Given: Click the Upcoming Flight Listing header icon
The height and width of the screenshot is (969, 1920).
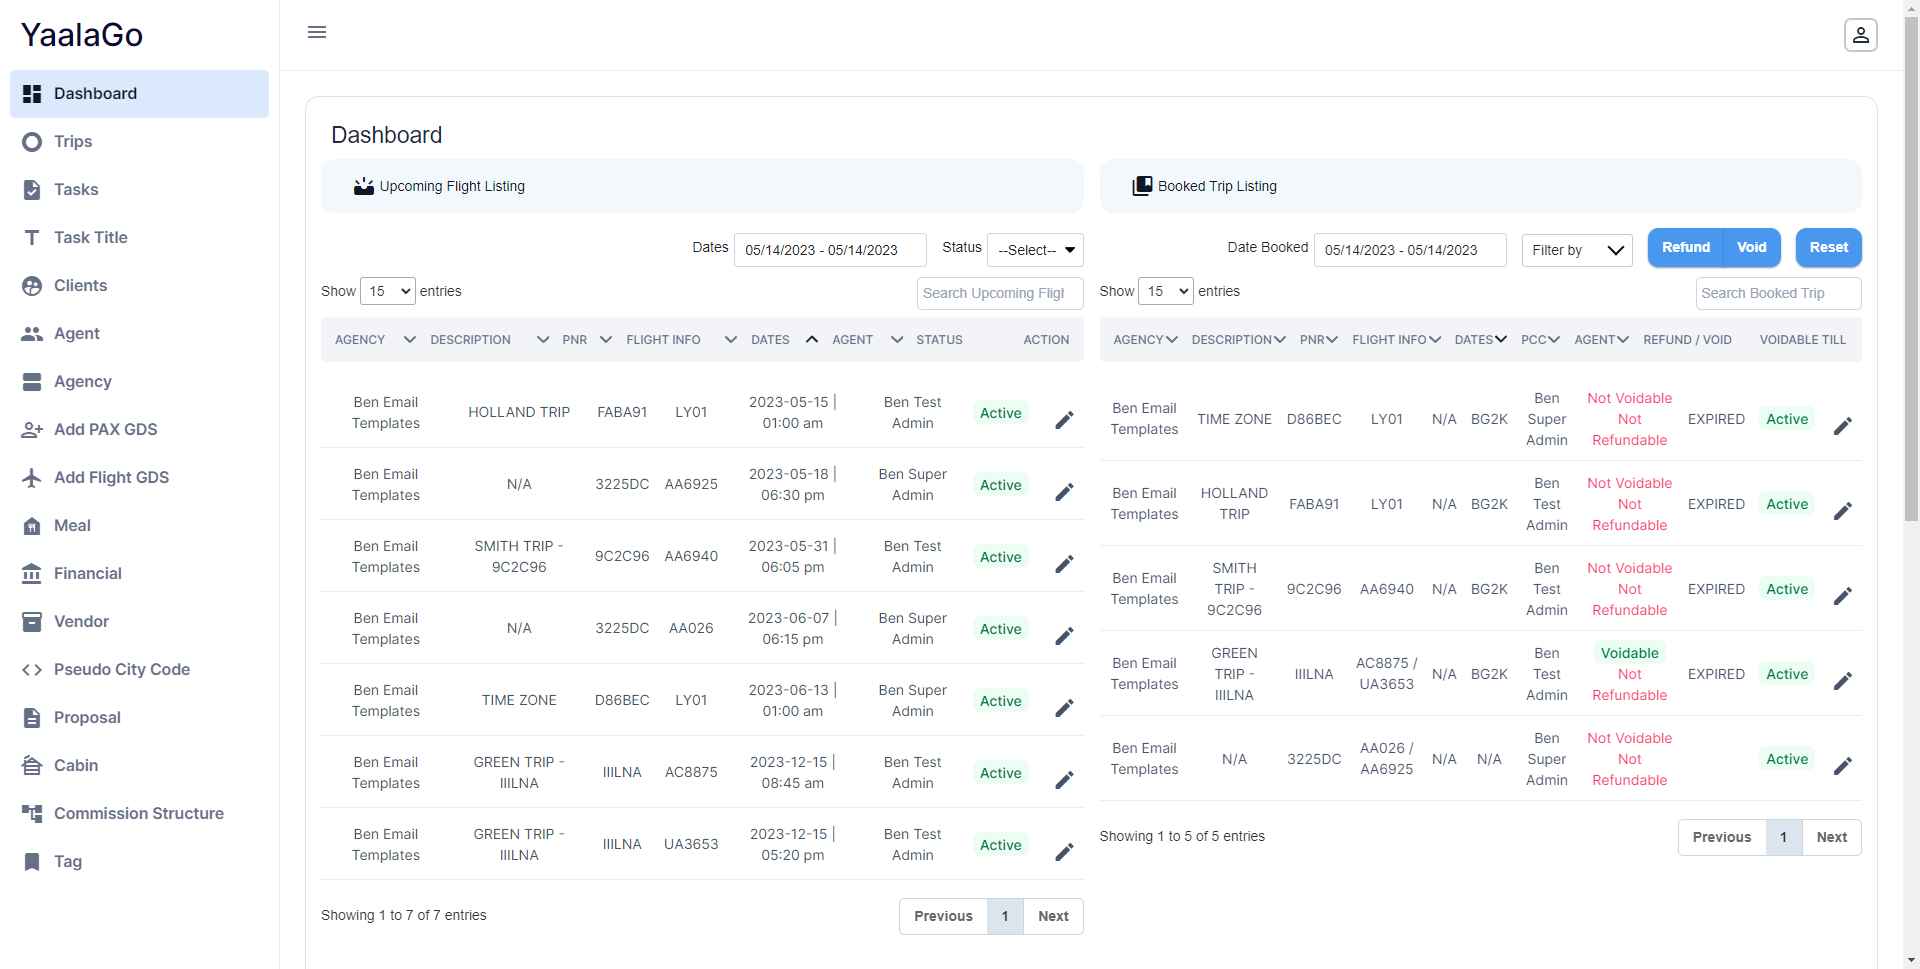Looking at the screenshot, I should (x=364, y=186).
